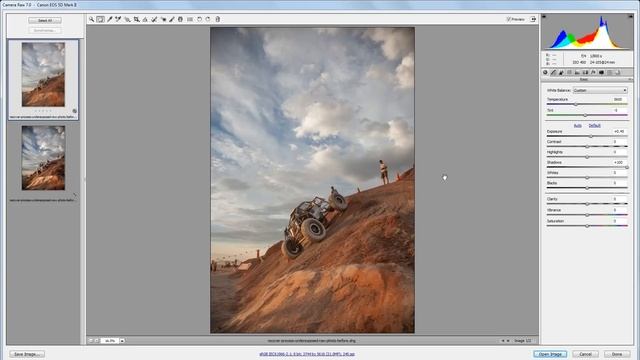This screenshot has width=640, height=360.
Task: Select the Color Sampler tool
Action: [x=118, y=19]
